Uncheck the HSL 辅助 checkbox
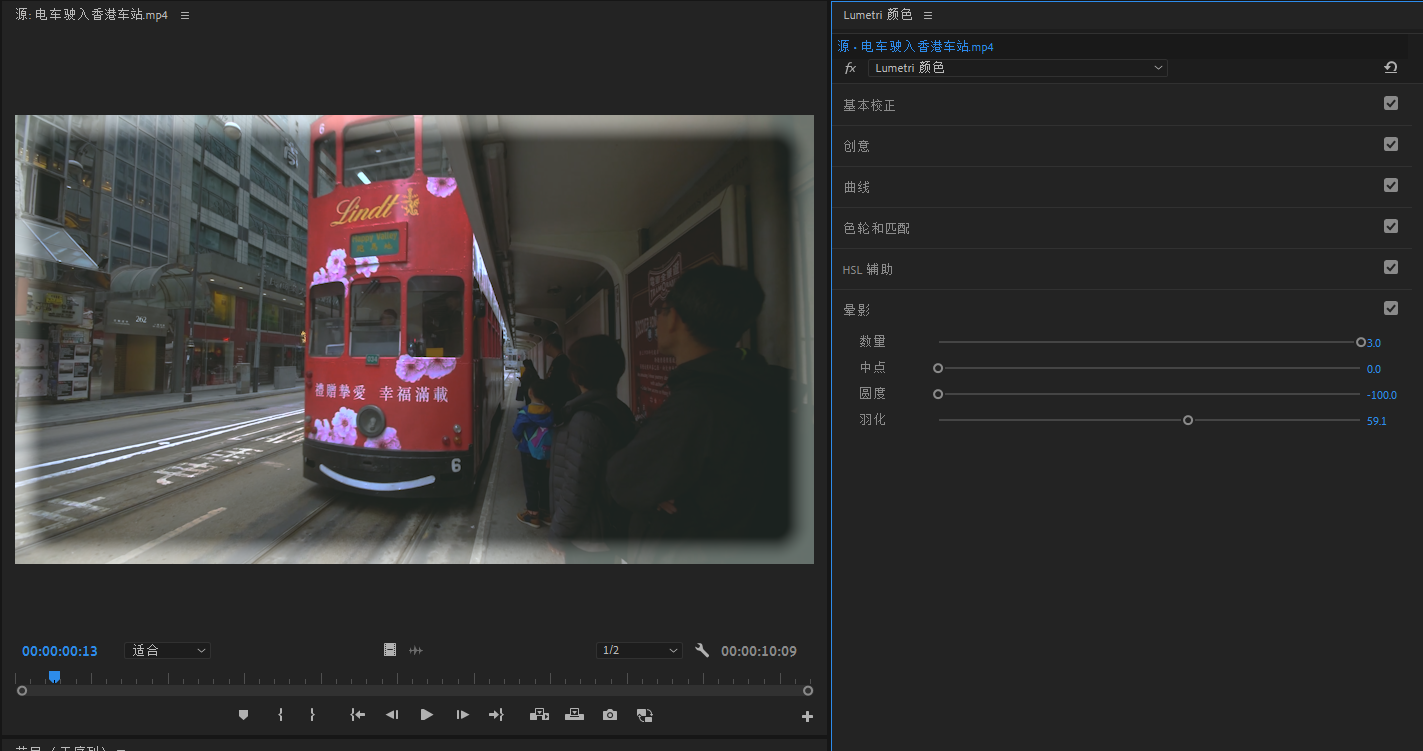This screenshot has height=751, width=1423. (1391, 267)
